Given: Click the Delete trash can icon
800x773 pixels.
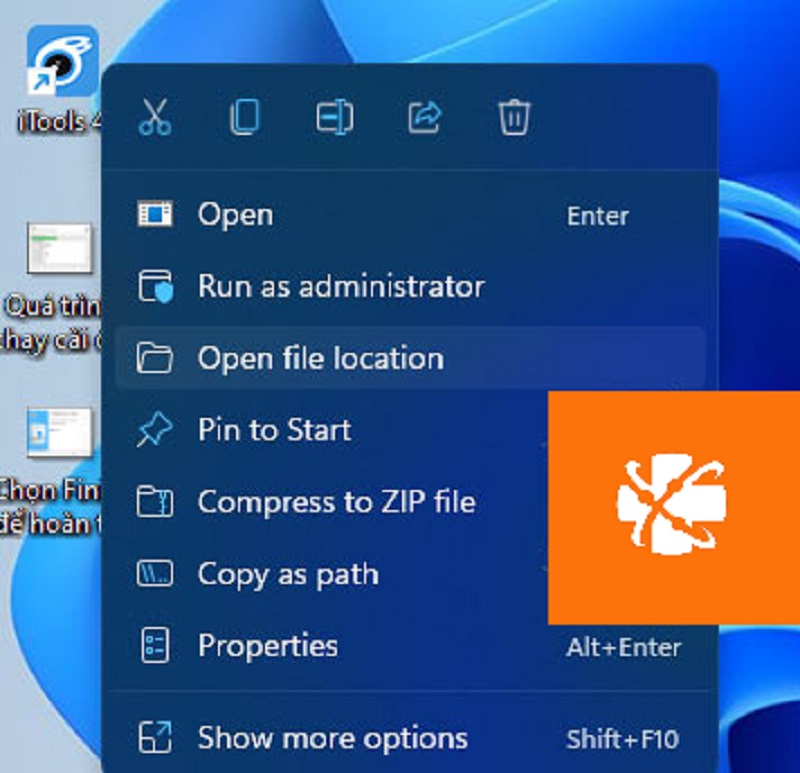Looking at the screenshot, I should point(514,117).
